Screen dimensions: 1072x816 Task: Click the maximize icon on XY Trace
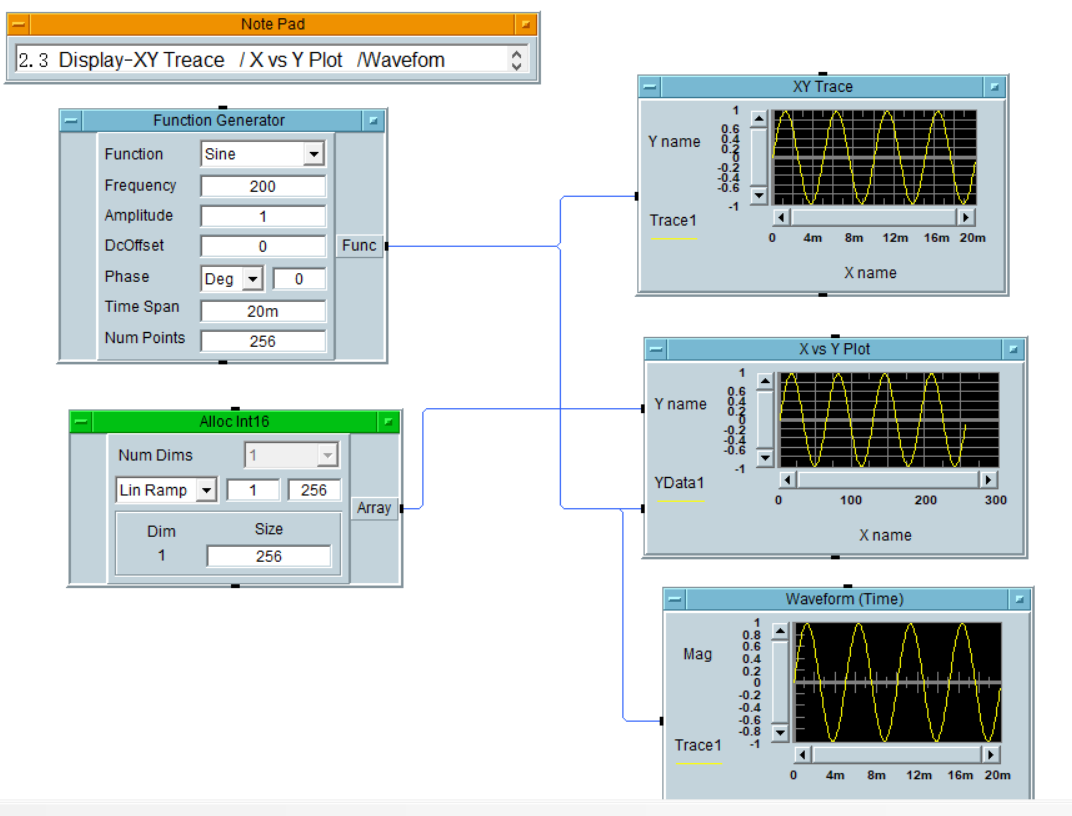(x=994, y=87)
